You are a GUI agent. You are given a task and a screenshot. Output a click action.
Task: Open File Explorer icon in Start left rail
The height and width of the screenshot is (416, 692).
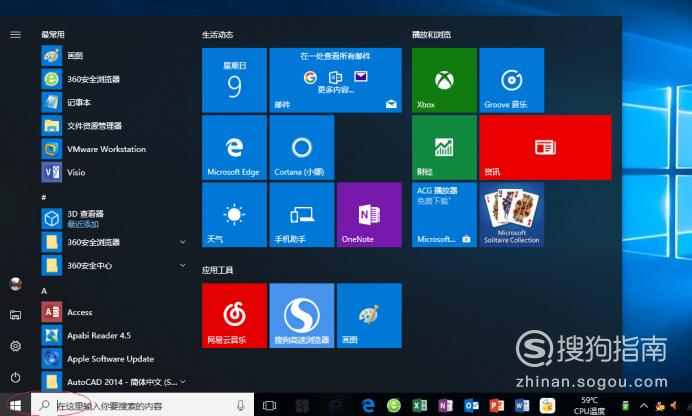(x=15, y=315)
